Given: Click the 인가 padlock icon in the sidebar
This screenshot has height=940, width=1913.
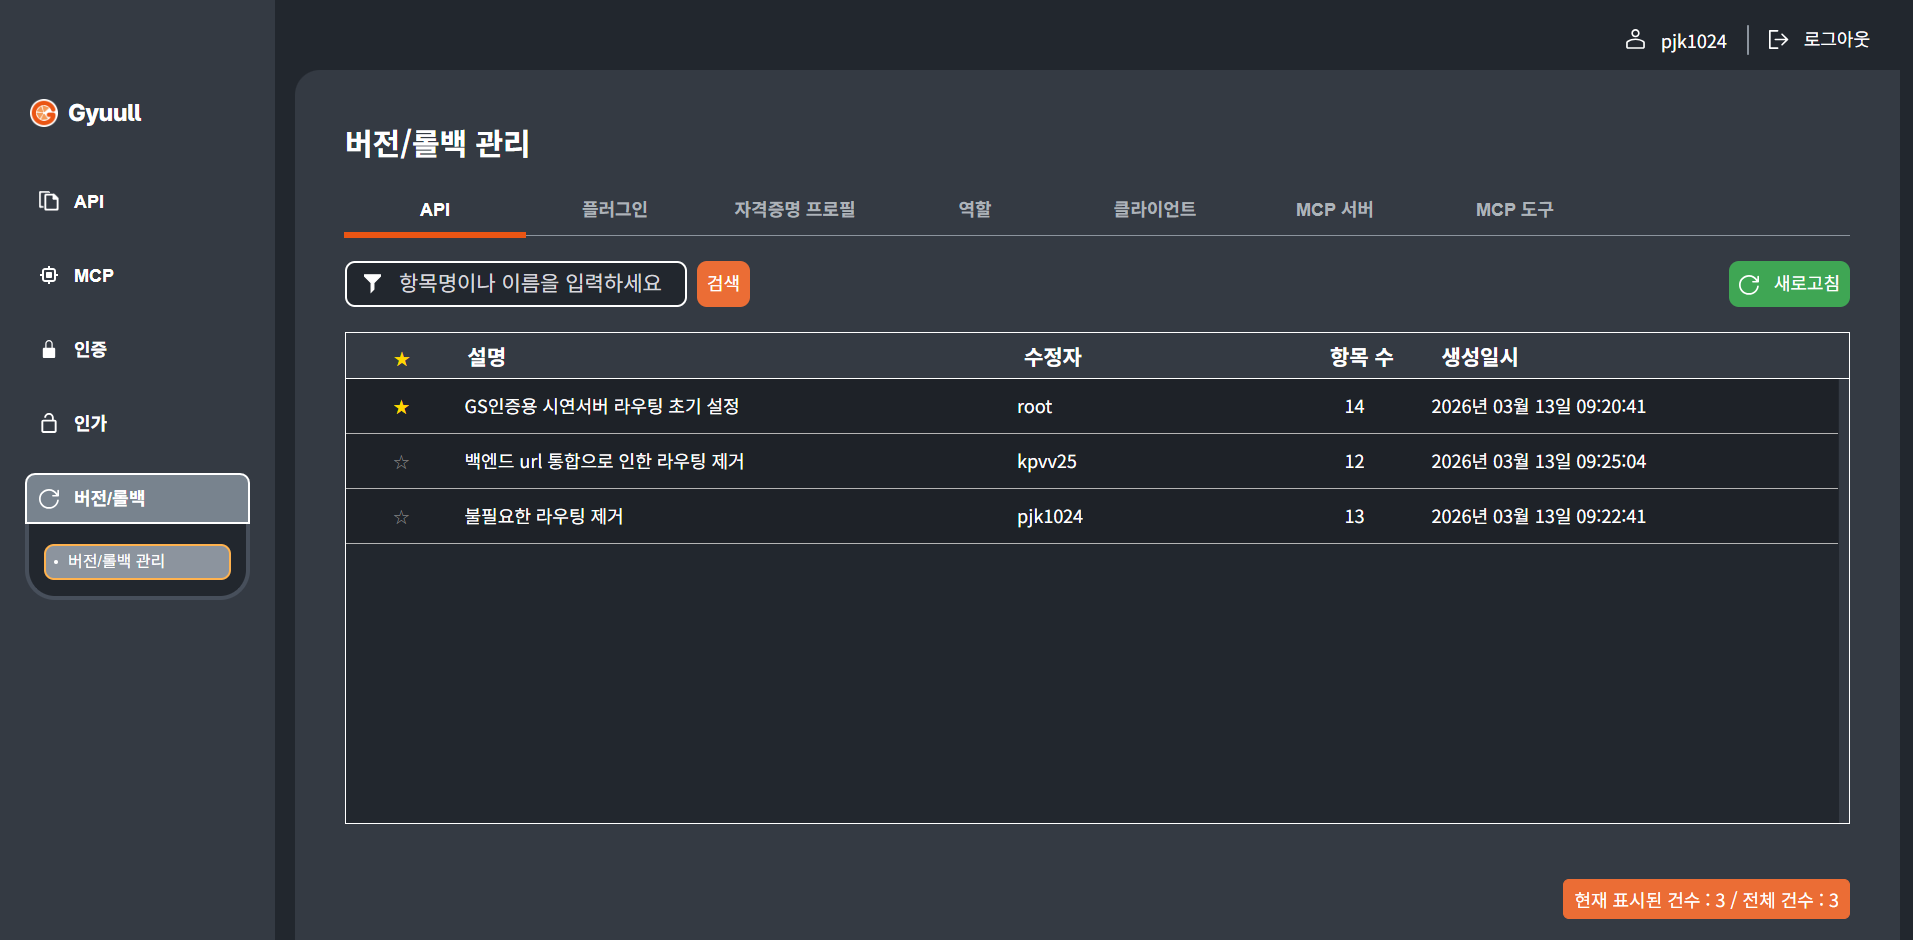Looking at the screenshot, I should (48, 423).
